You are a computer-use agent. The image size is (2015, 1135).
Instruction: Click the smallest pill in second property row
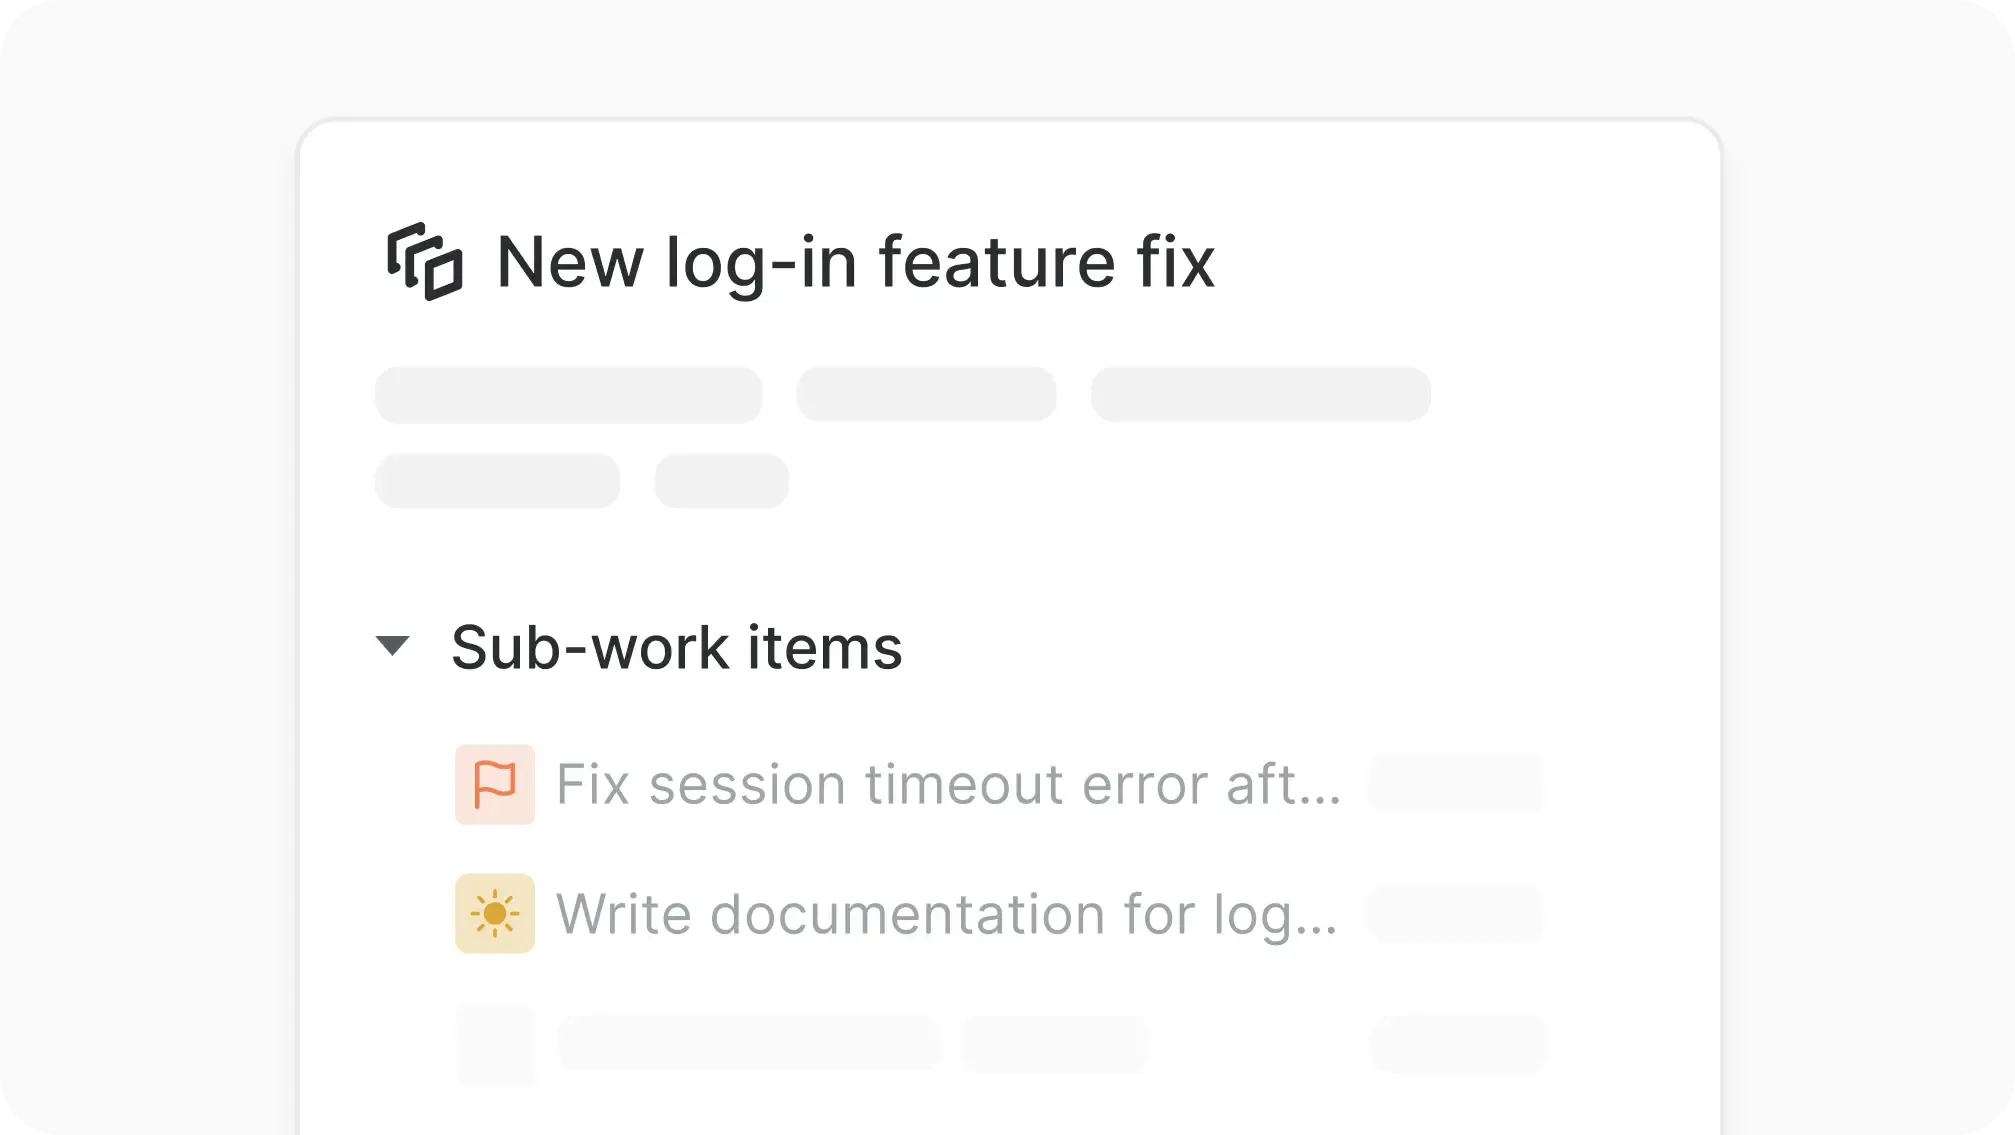(721, 481)
